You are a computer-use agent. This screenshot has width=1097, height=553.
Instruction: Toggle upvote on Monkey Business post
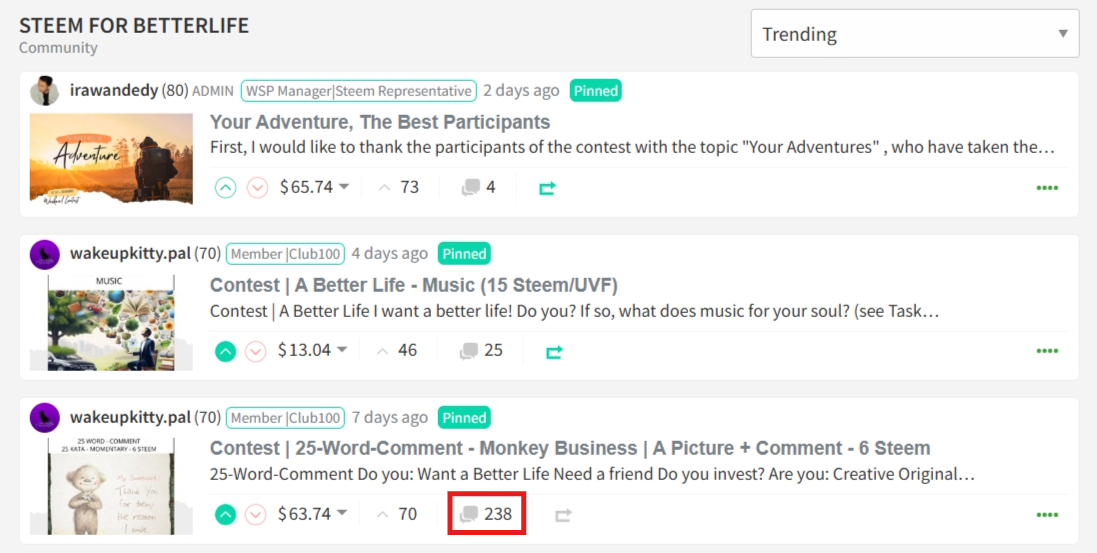point(225,515)
